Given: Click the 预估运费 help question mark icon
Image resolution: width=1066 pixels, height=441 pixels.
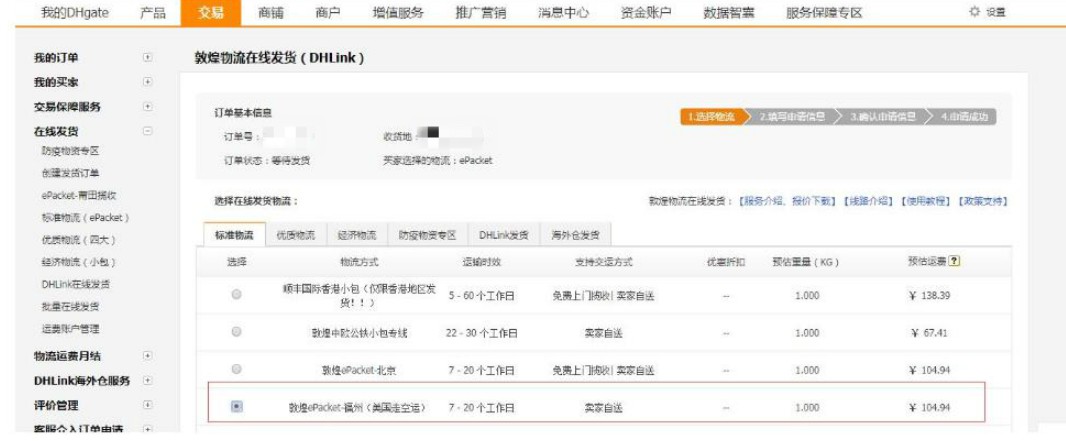Looking at the screenshot, I should 955,262.
